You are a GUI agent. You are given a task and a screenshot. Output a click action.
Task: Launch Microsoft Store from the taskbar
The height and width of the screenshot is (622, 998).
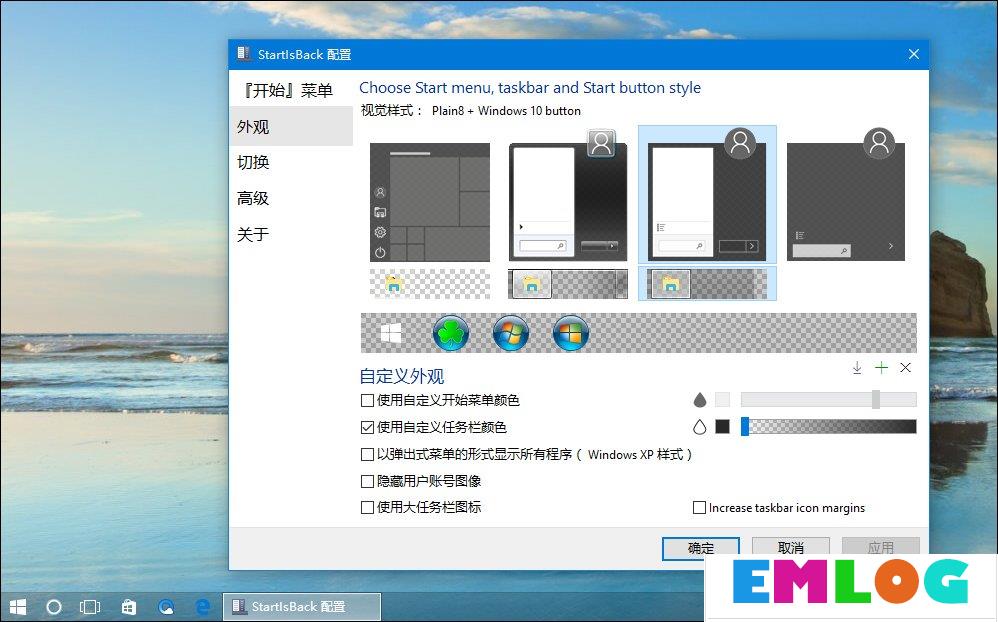129,607
